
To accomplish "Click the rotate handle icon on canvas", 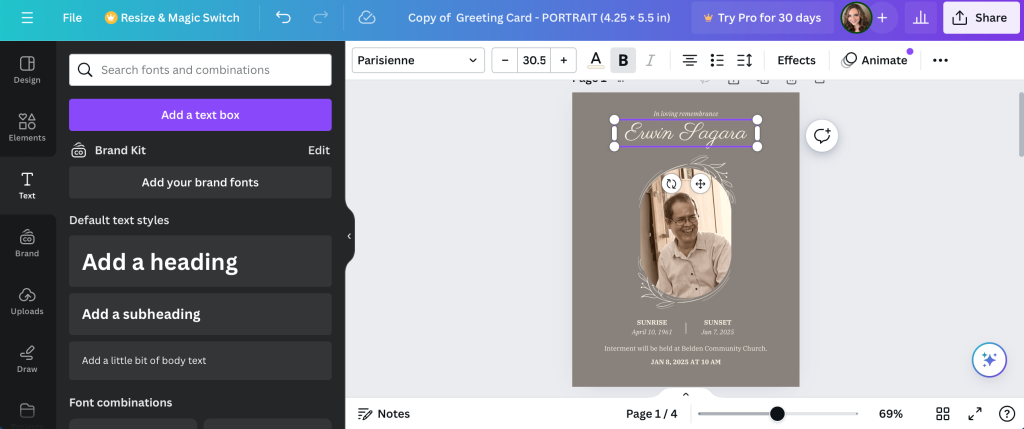I will coord(671,184).
